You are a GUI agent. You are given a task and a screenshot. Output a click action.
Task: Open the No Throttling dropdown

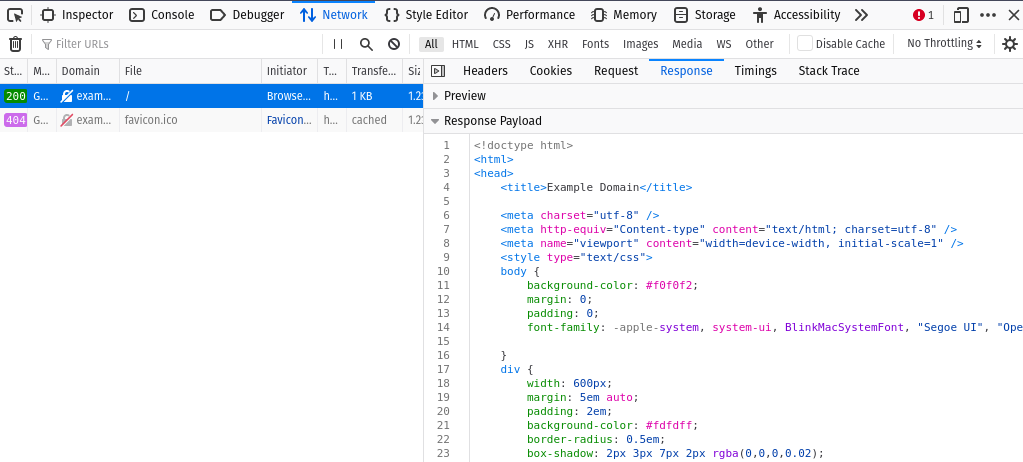pos(944,44)
